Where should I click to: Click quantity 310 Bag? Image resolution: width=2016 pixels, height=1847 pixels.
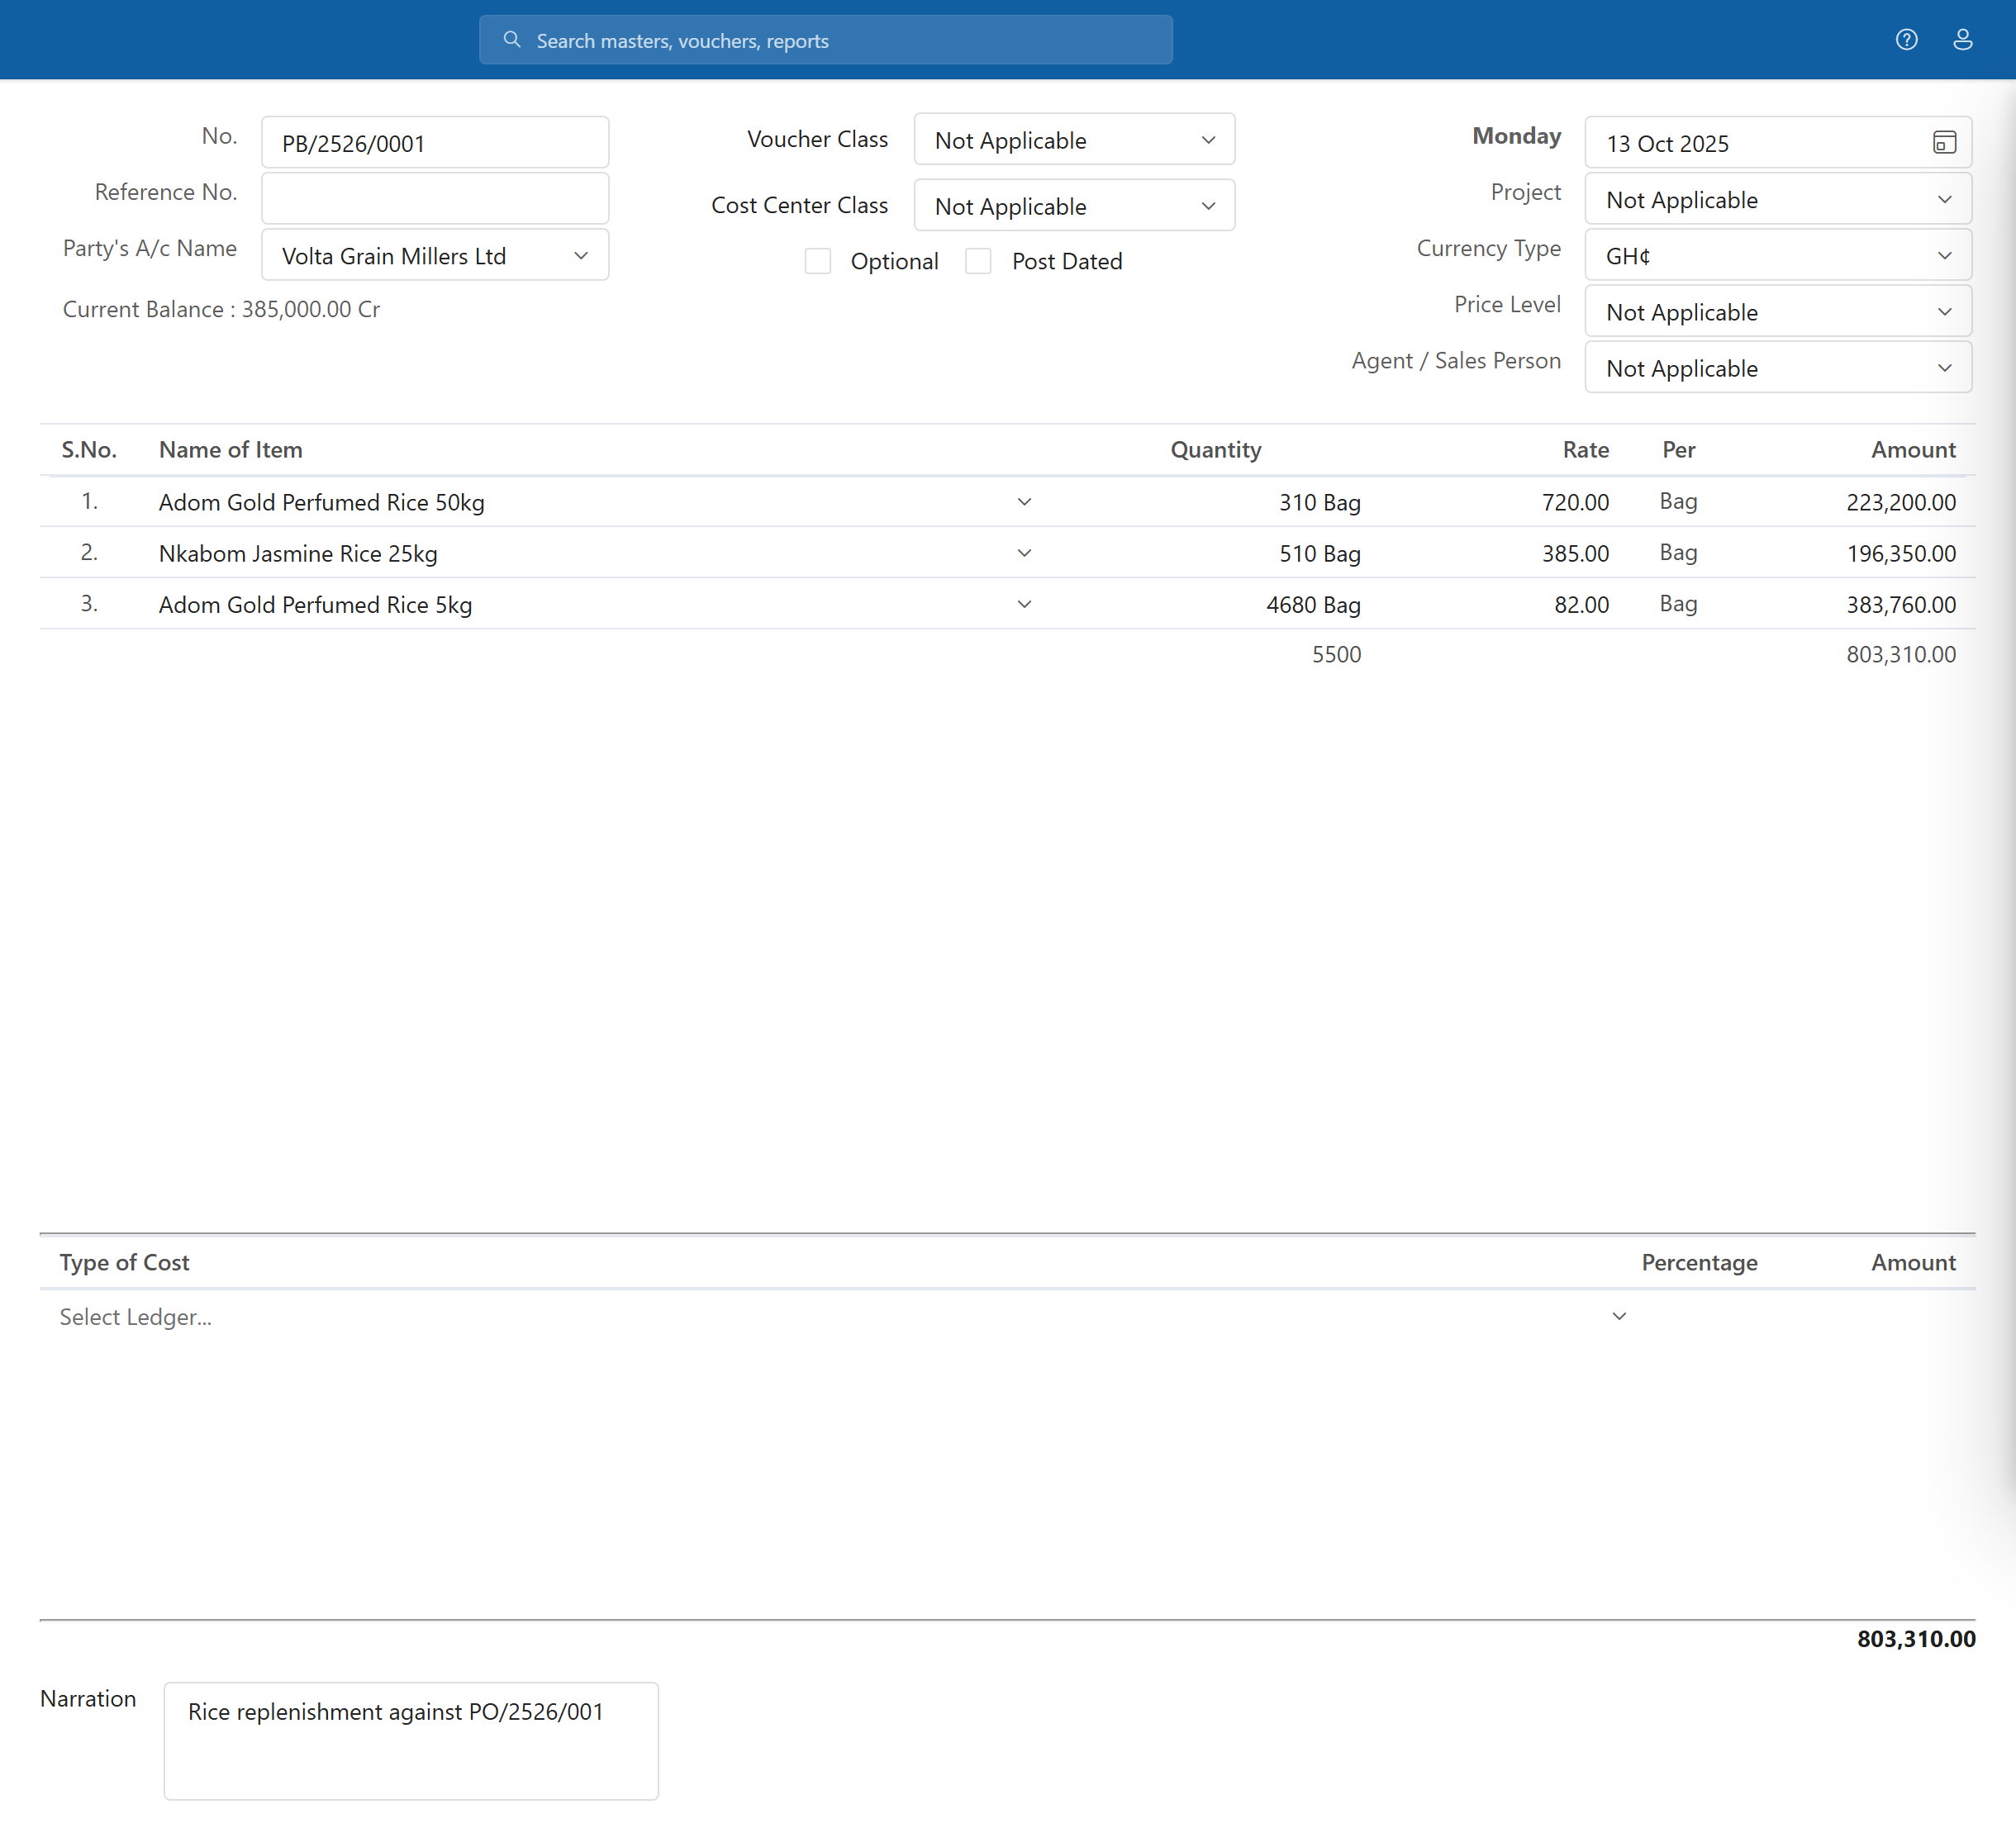[x=1320, y=502]
